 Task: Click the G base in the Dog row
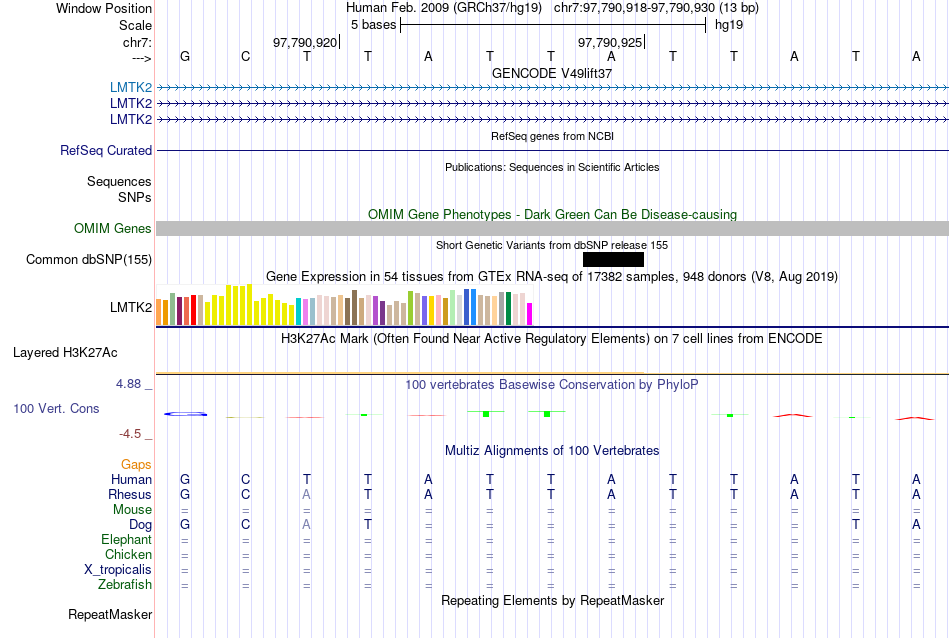pyautogui.click(x=185, y=525)
